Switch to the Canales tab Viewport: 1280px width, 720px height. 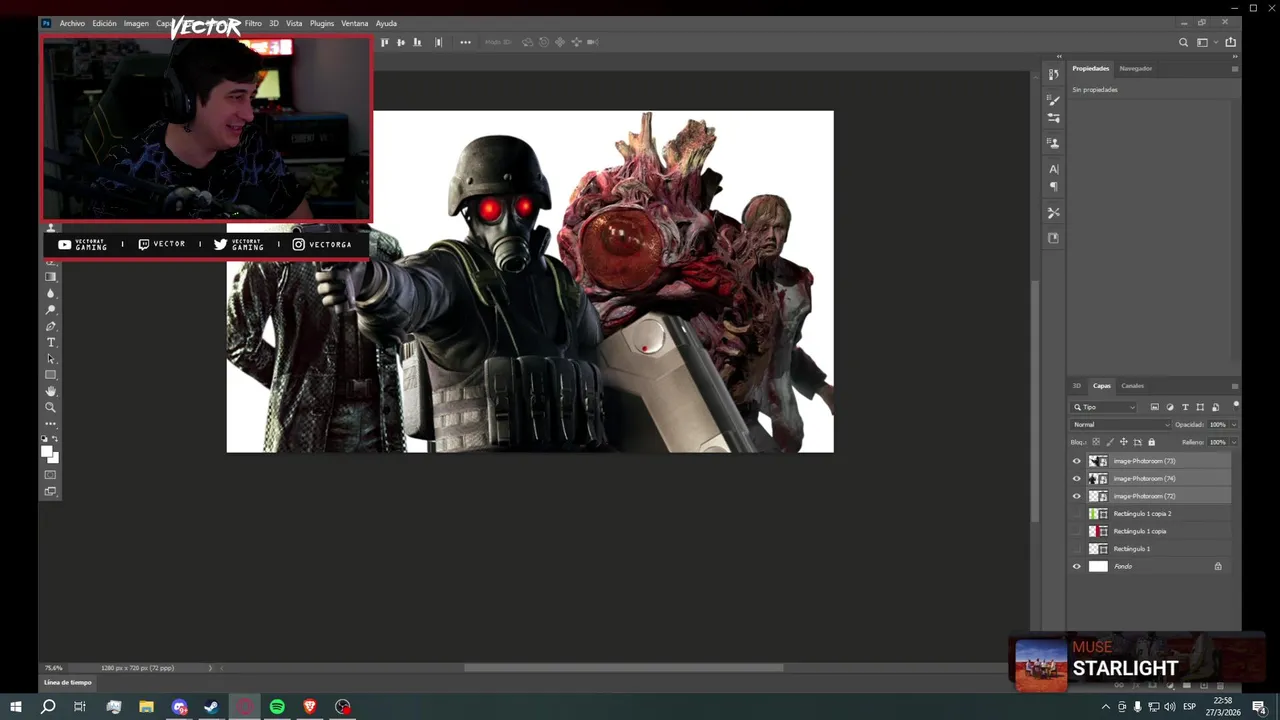[x=1132, y=386]
